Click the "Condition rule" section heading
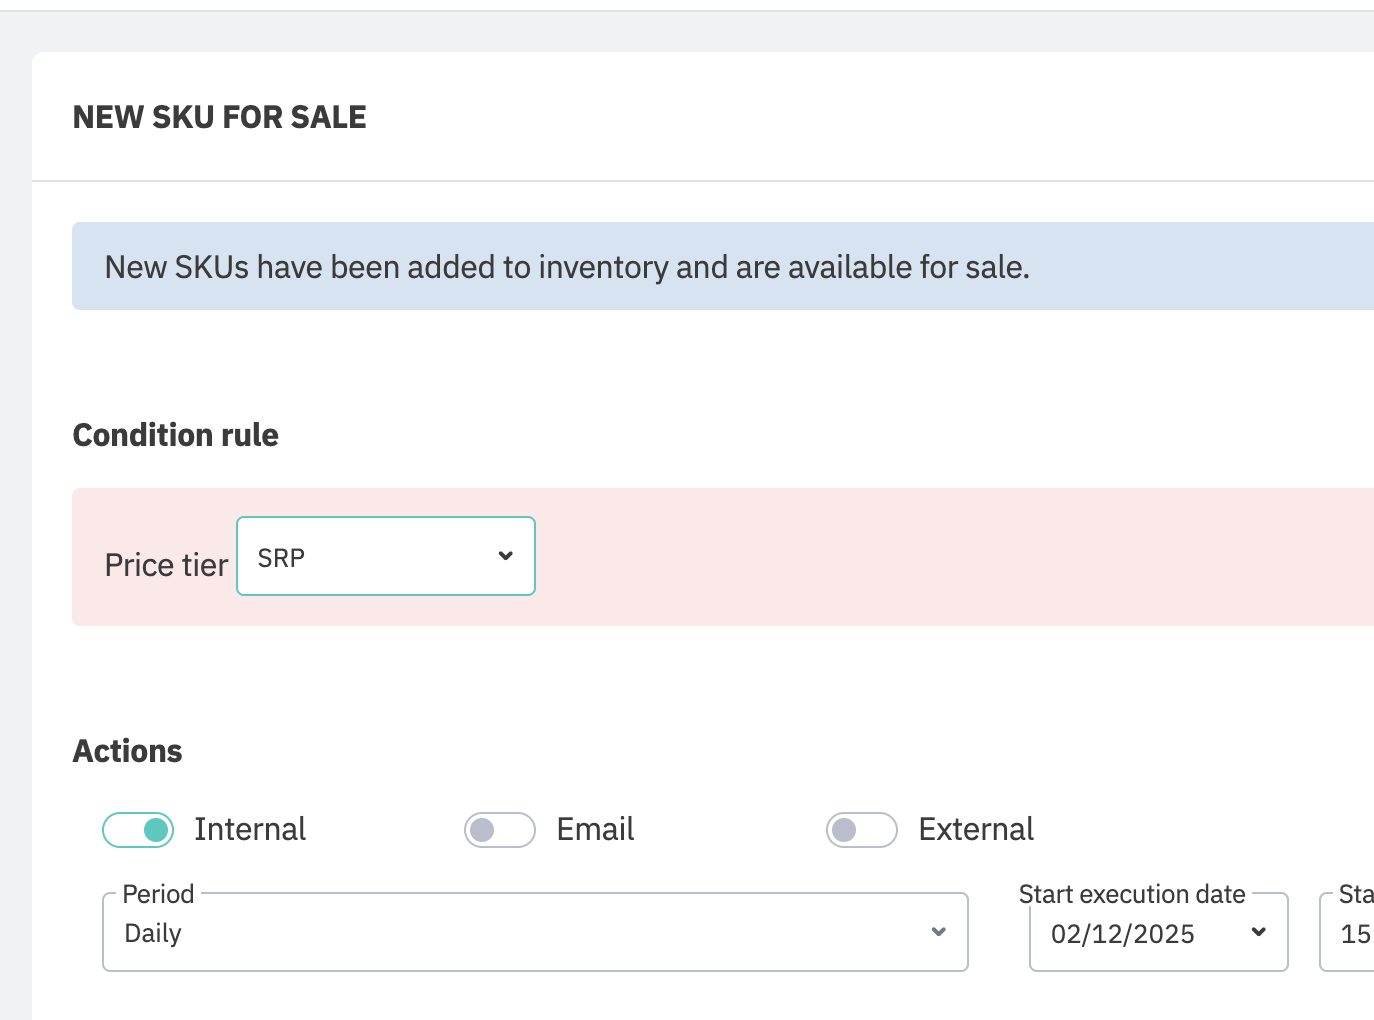This screenshot has width=1374, height=1020. pos(176,435)
